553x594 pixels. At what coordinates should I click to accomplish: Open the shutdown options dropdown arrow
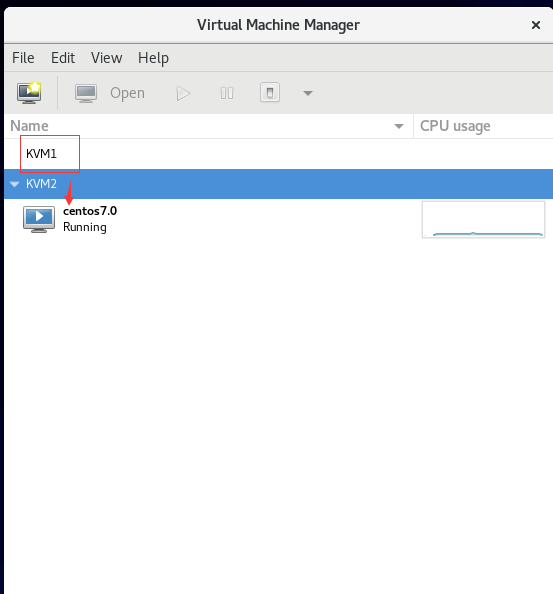click(308, 93)
